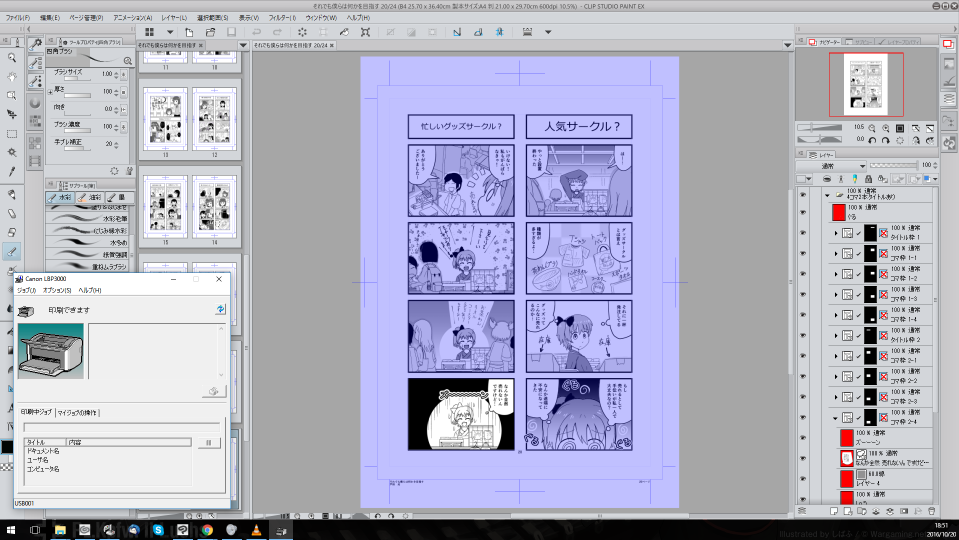Click the Undo arrow in command bar
This screenshot has height=540, width=959.
tap(258, 32)
